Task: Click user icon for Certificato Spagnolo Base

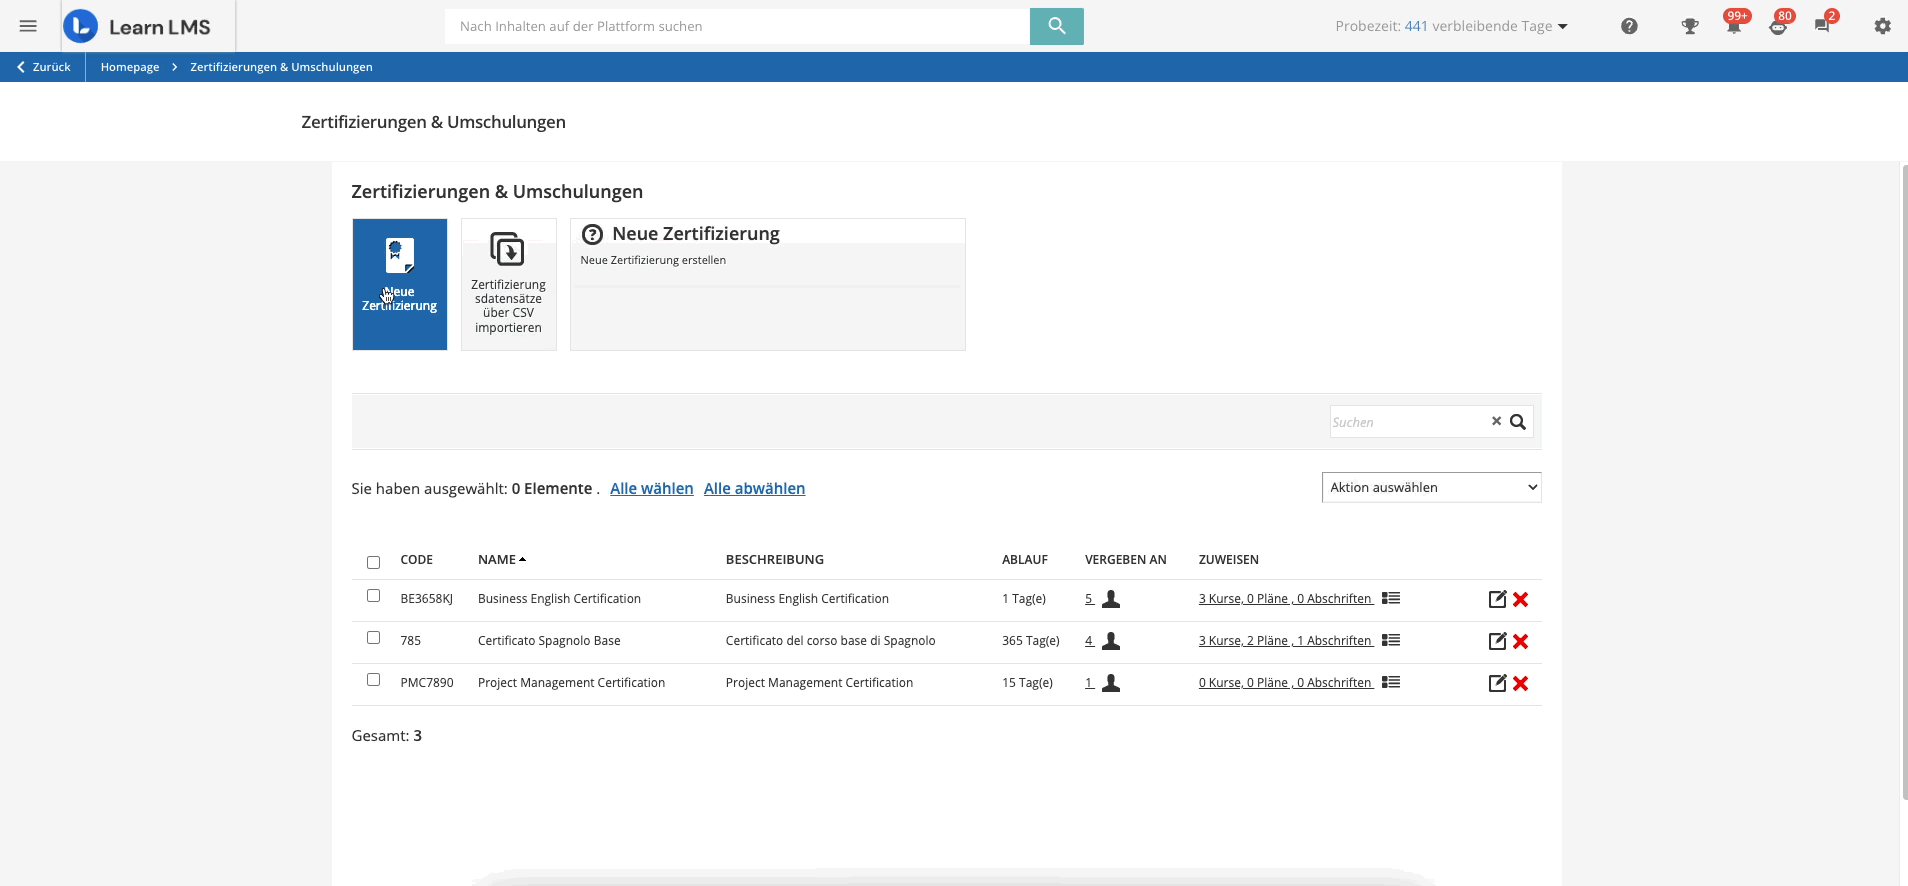Action: [1111, 641]
